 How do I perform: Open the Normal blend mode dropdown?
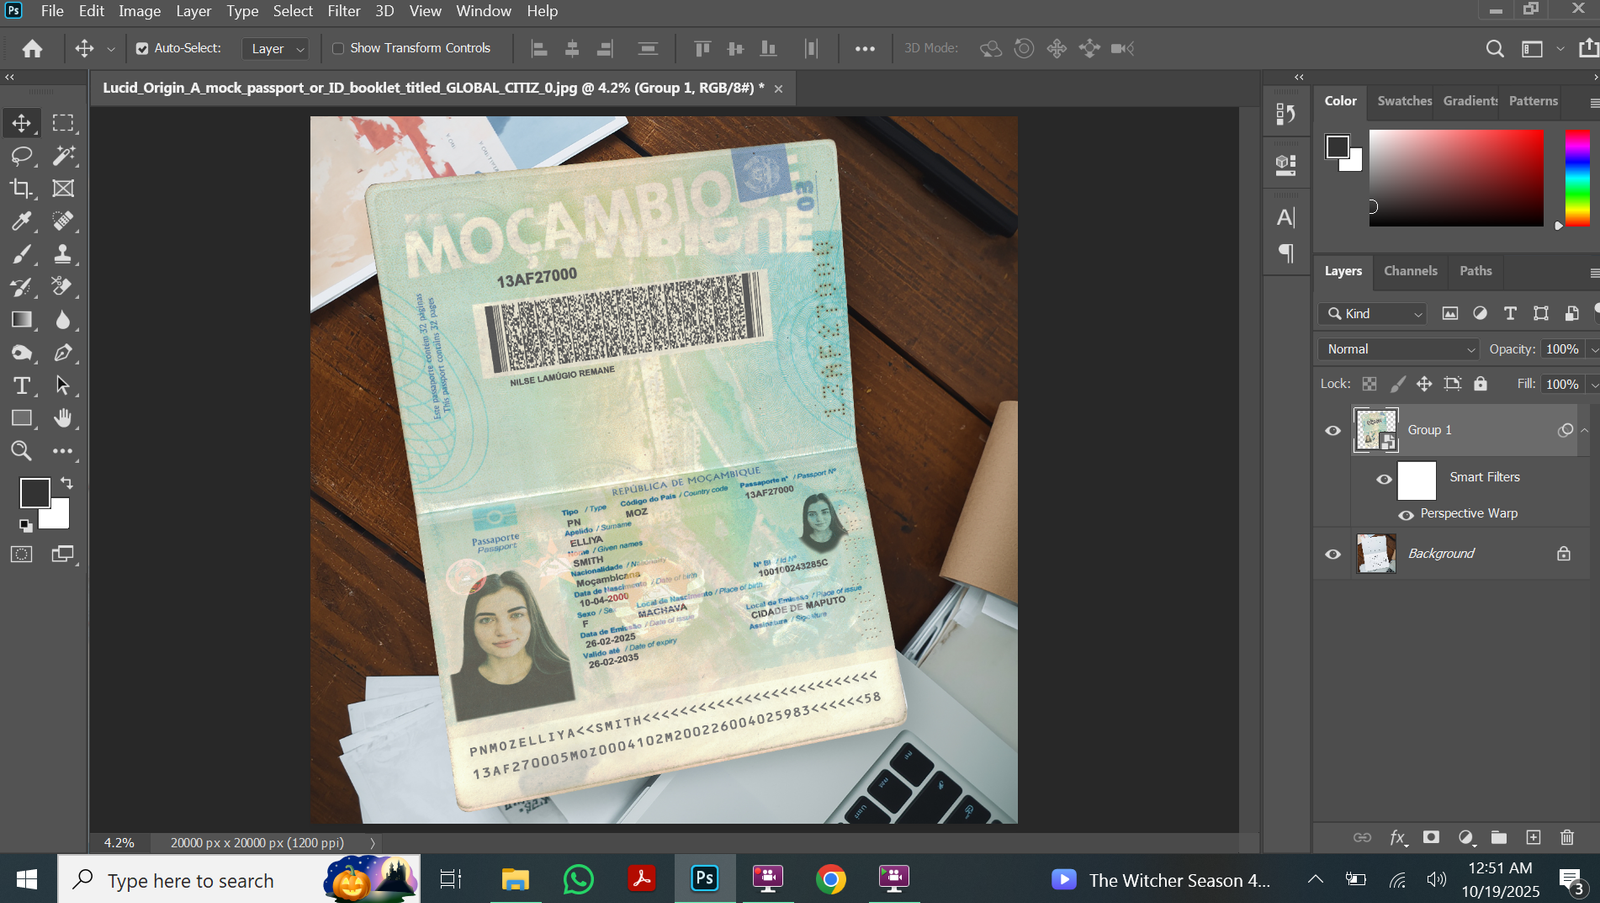pyautogui.click(x=1398, y=349)
